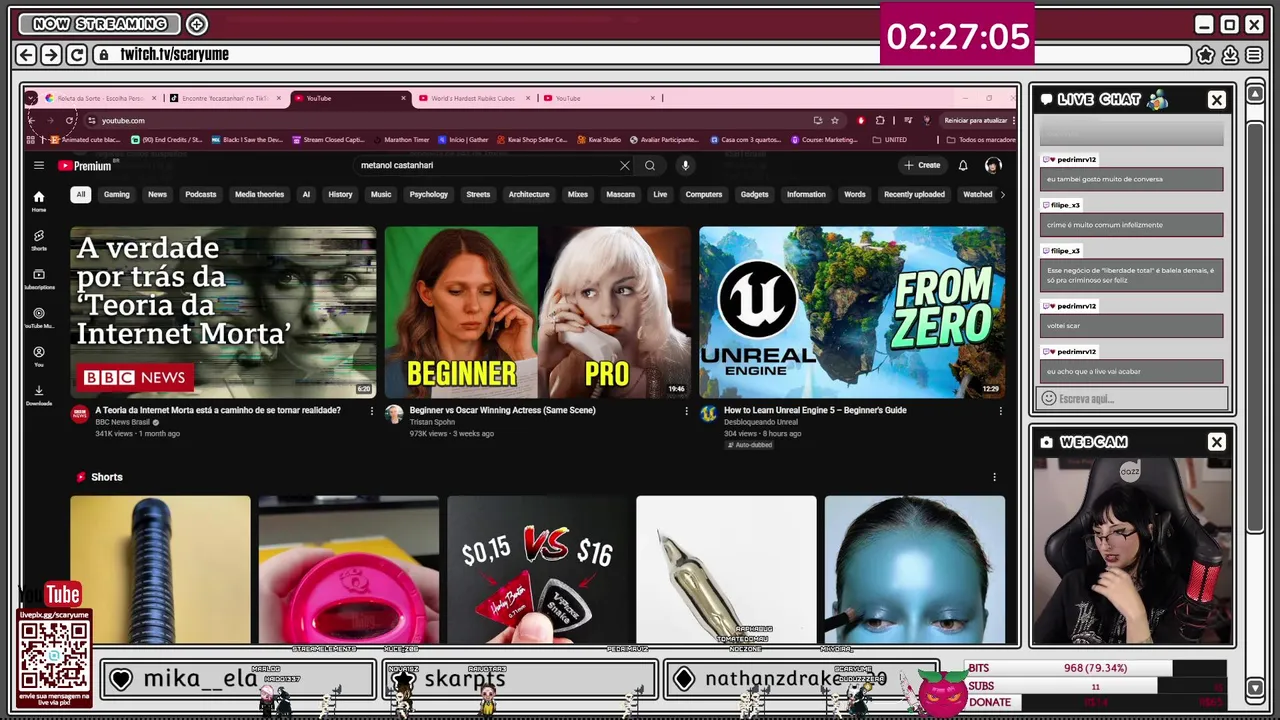Clear the YouTube search text
1280x720 pixels.
(625, 165)
